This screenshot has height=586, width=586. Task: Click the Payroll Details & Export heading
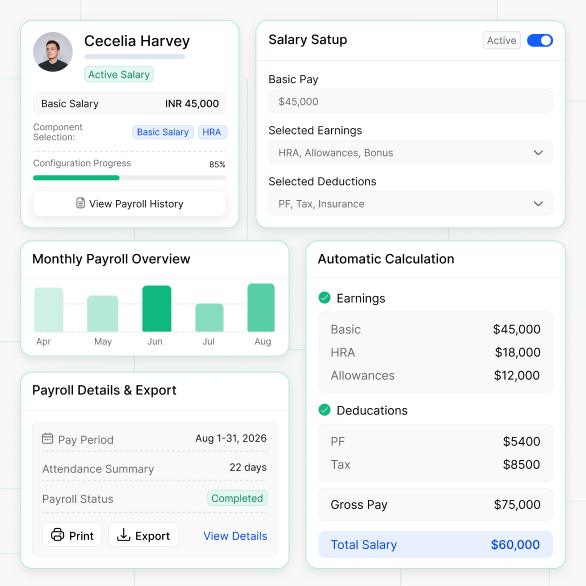click(104, 390)
